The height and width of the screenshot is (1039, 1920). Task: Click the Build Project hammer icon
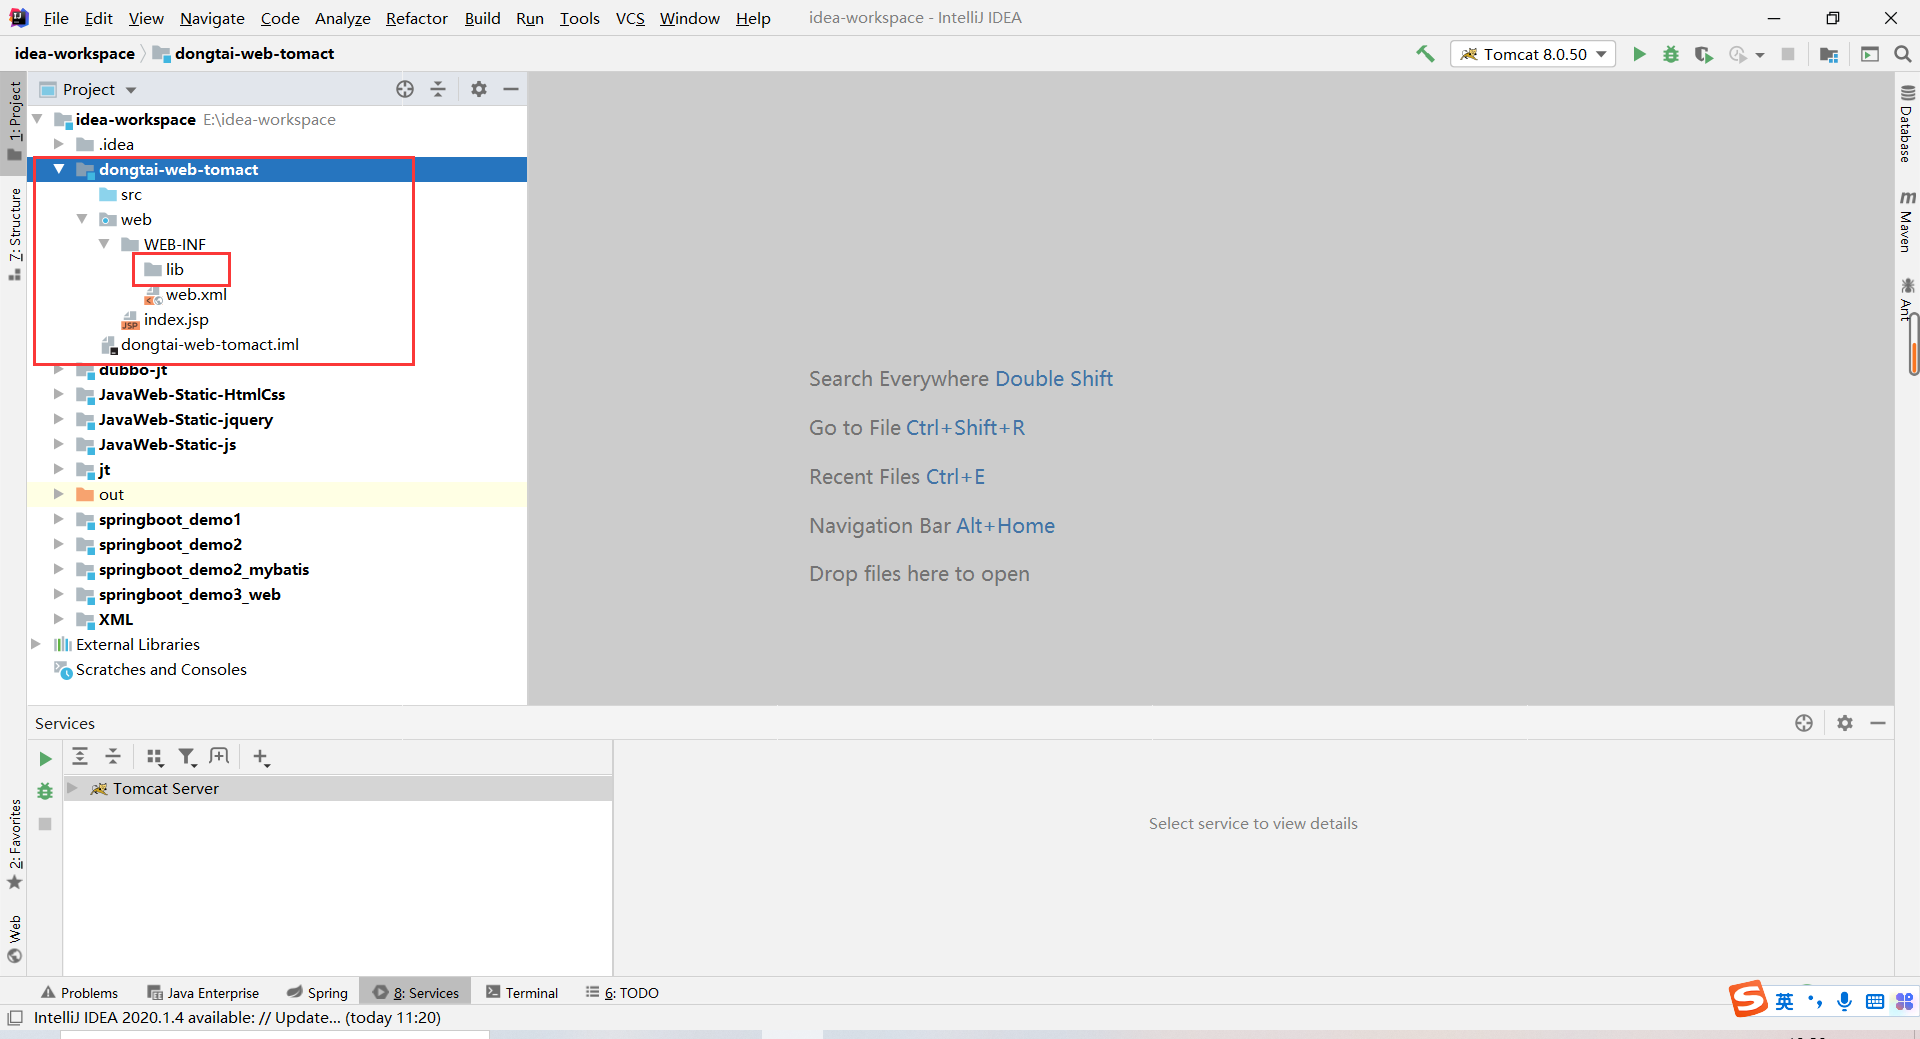click(1425, 54)
